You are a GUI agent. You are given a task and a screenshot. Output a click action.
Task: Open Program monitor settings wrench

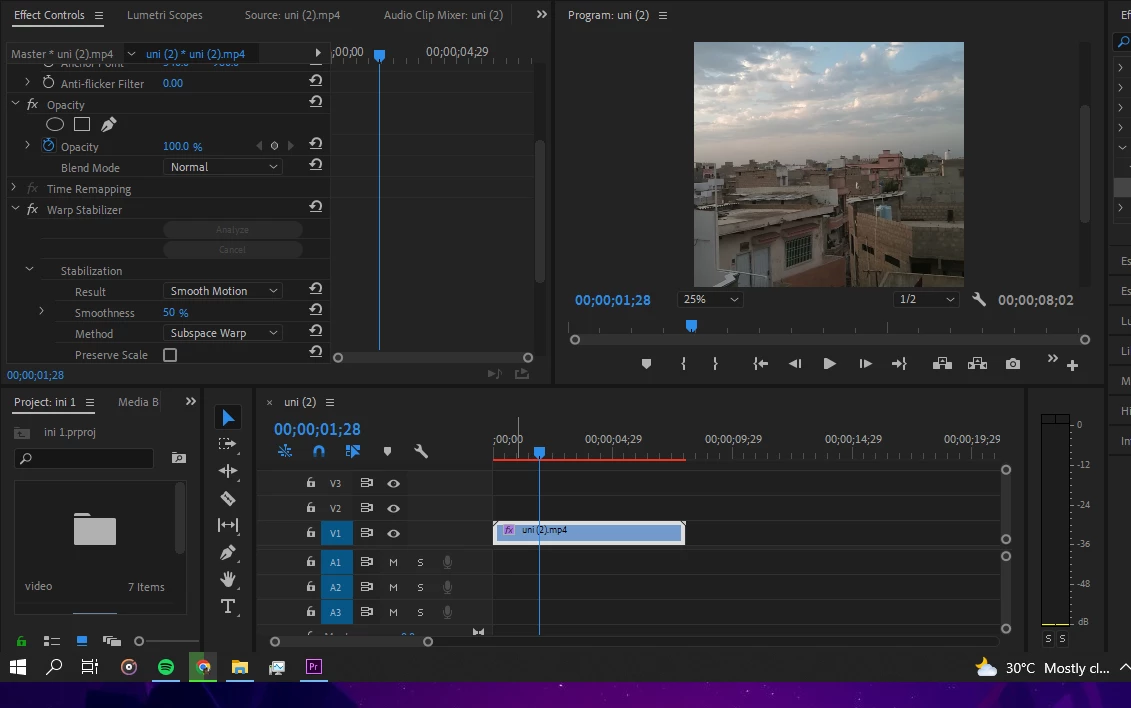[979, 299]
